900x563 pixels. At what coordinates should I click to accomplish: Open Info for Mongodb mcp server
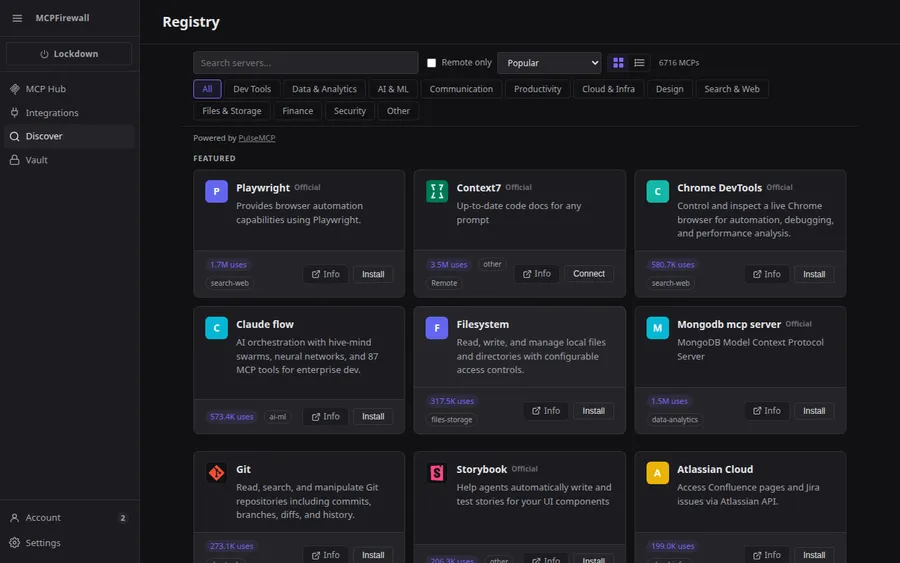click(767, 411)
